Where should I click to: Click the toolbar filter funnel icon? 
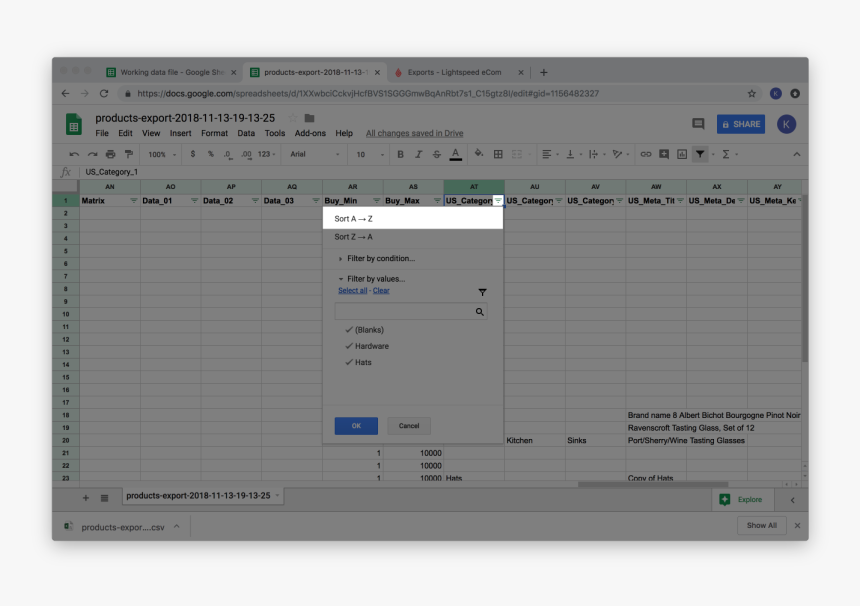pos(700,154)
